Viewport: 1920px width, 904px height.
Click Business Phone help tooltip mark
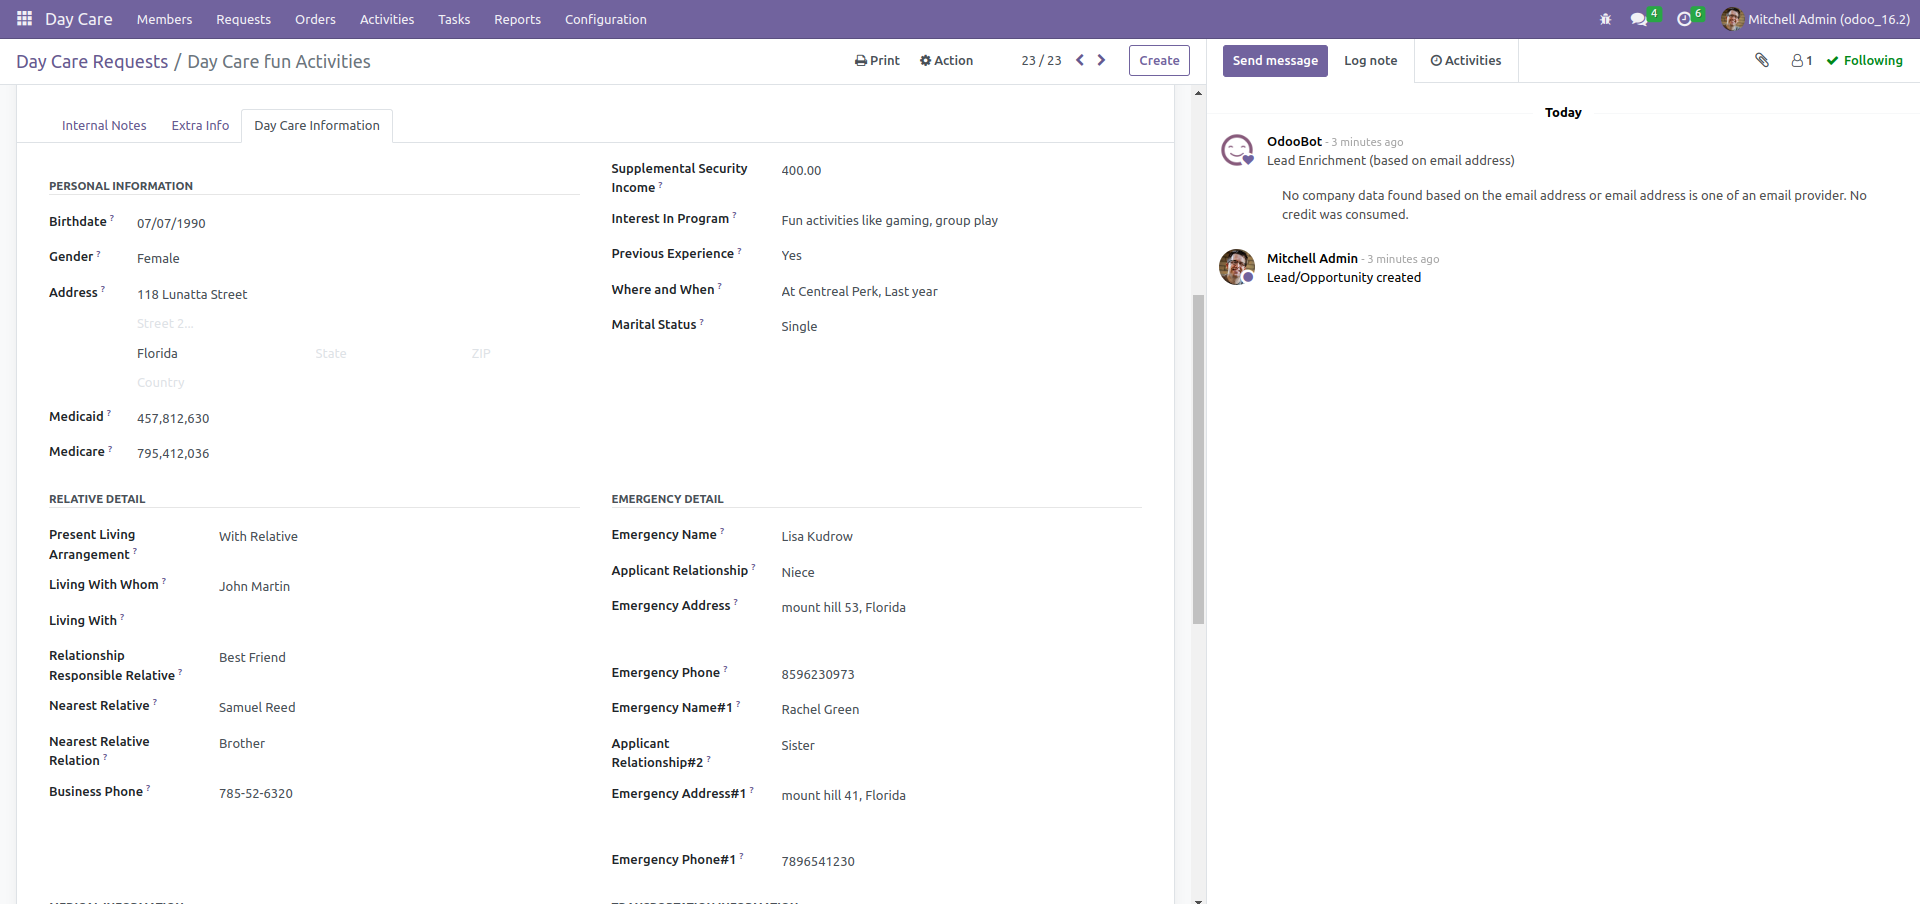pos(148,789)
